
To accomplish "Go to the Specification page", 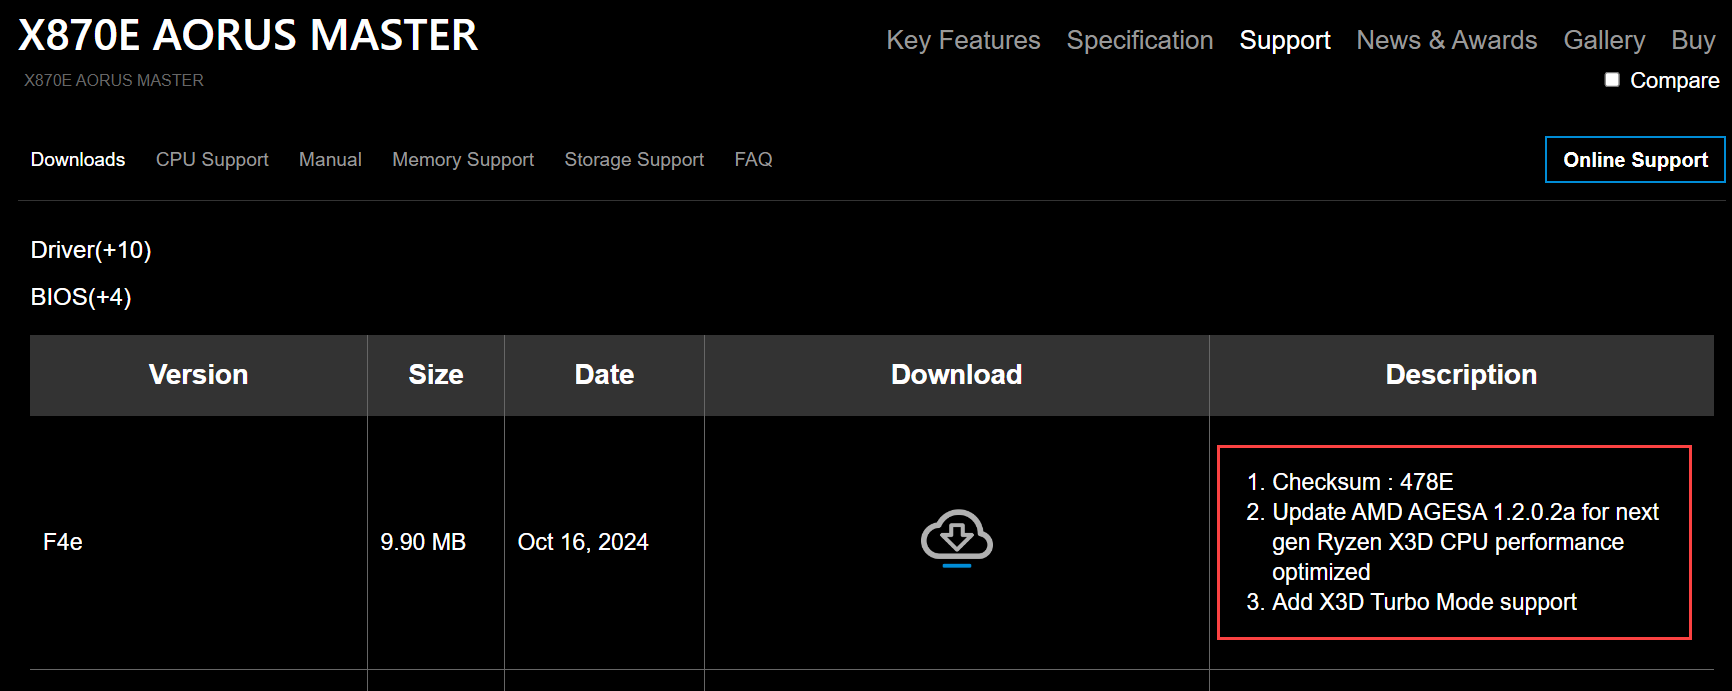I will (x=1139, y=40).
